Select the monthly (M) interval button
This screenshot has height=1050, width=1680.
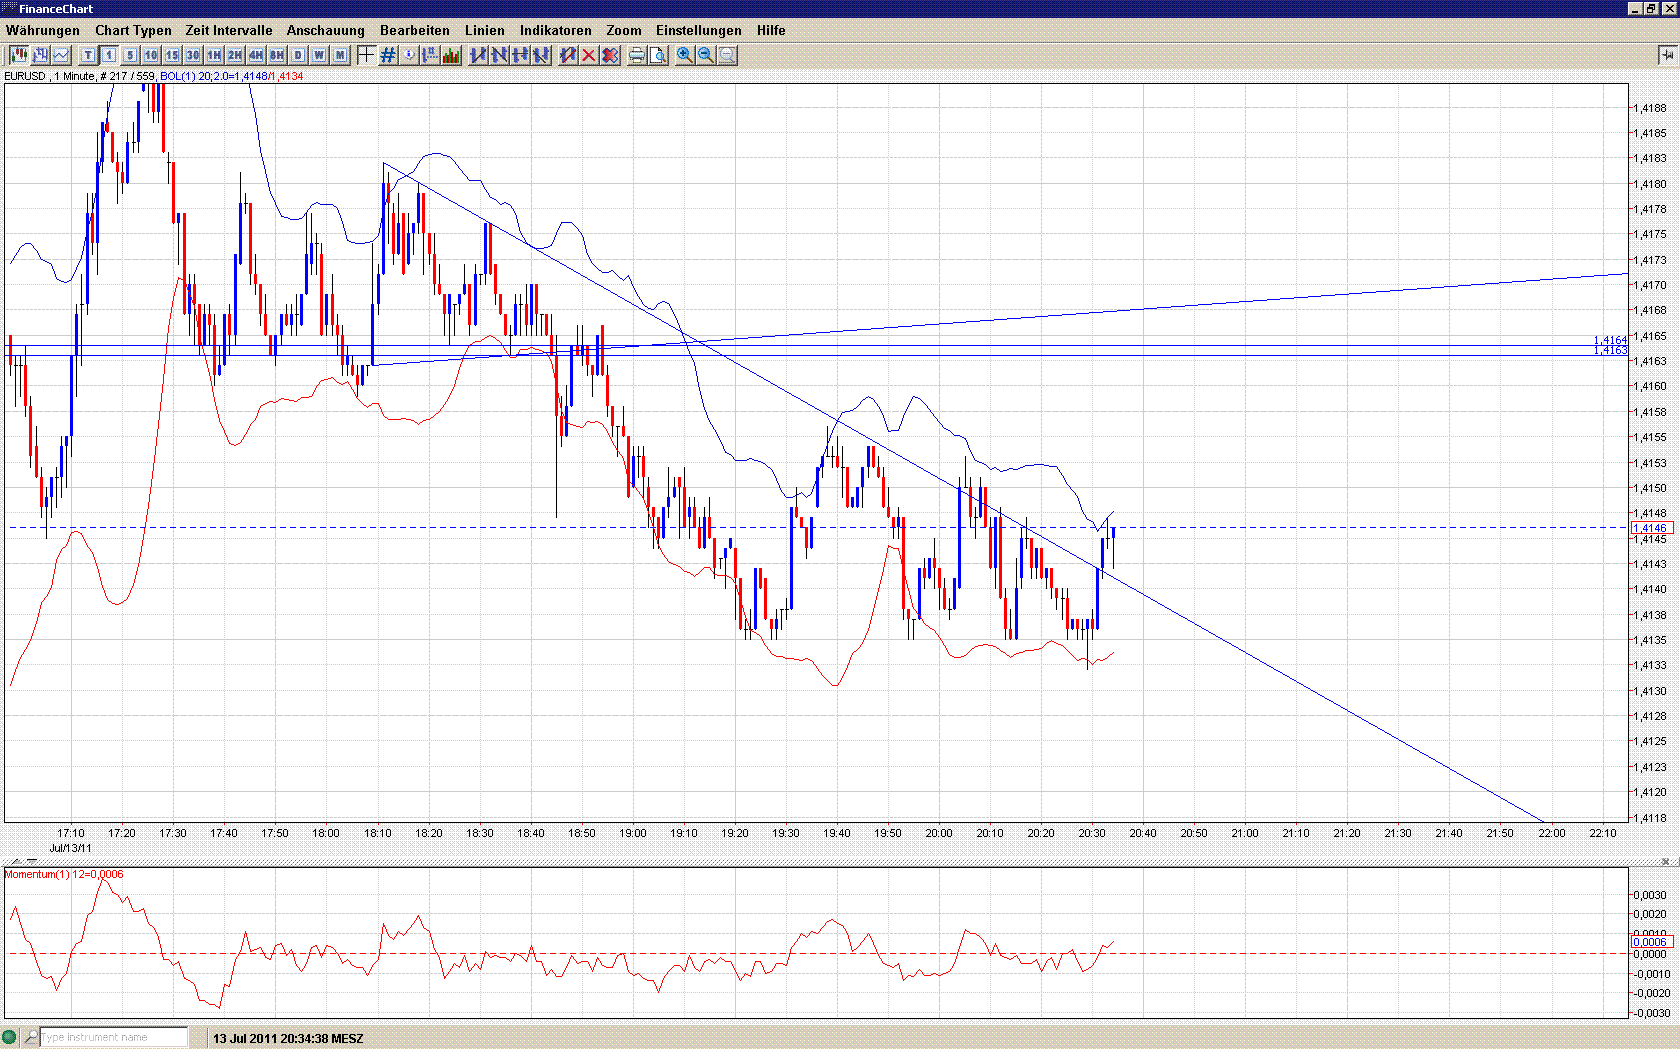tap(340, 55)
